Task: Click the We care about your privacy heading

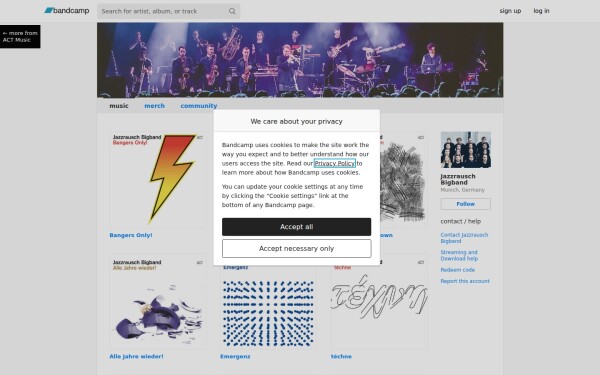Action: pos(296,121)
